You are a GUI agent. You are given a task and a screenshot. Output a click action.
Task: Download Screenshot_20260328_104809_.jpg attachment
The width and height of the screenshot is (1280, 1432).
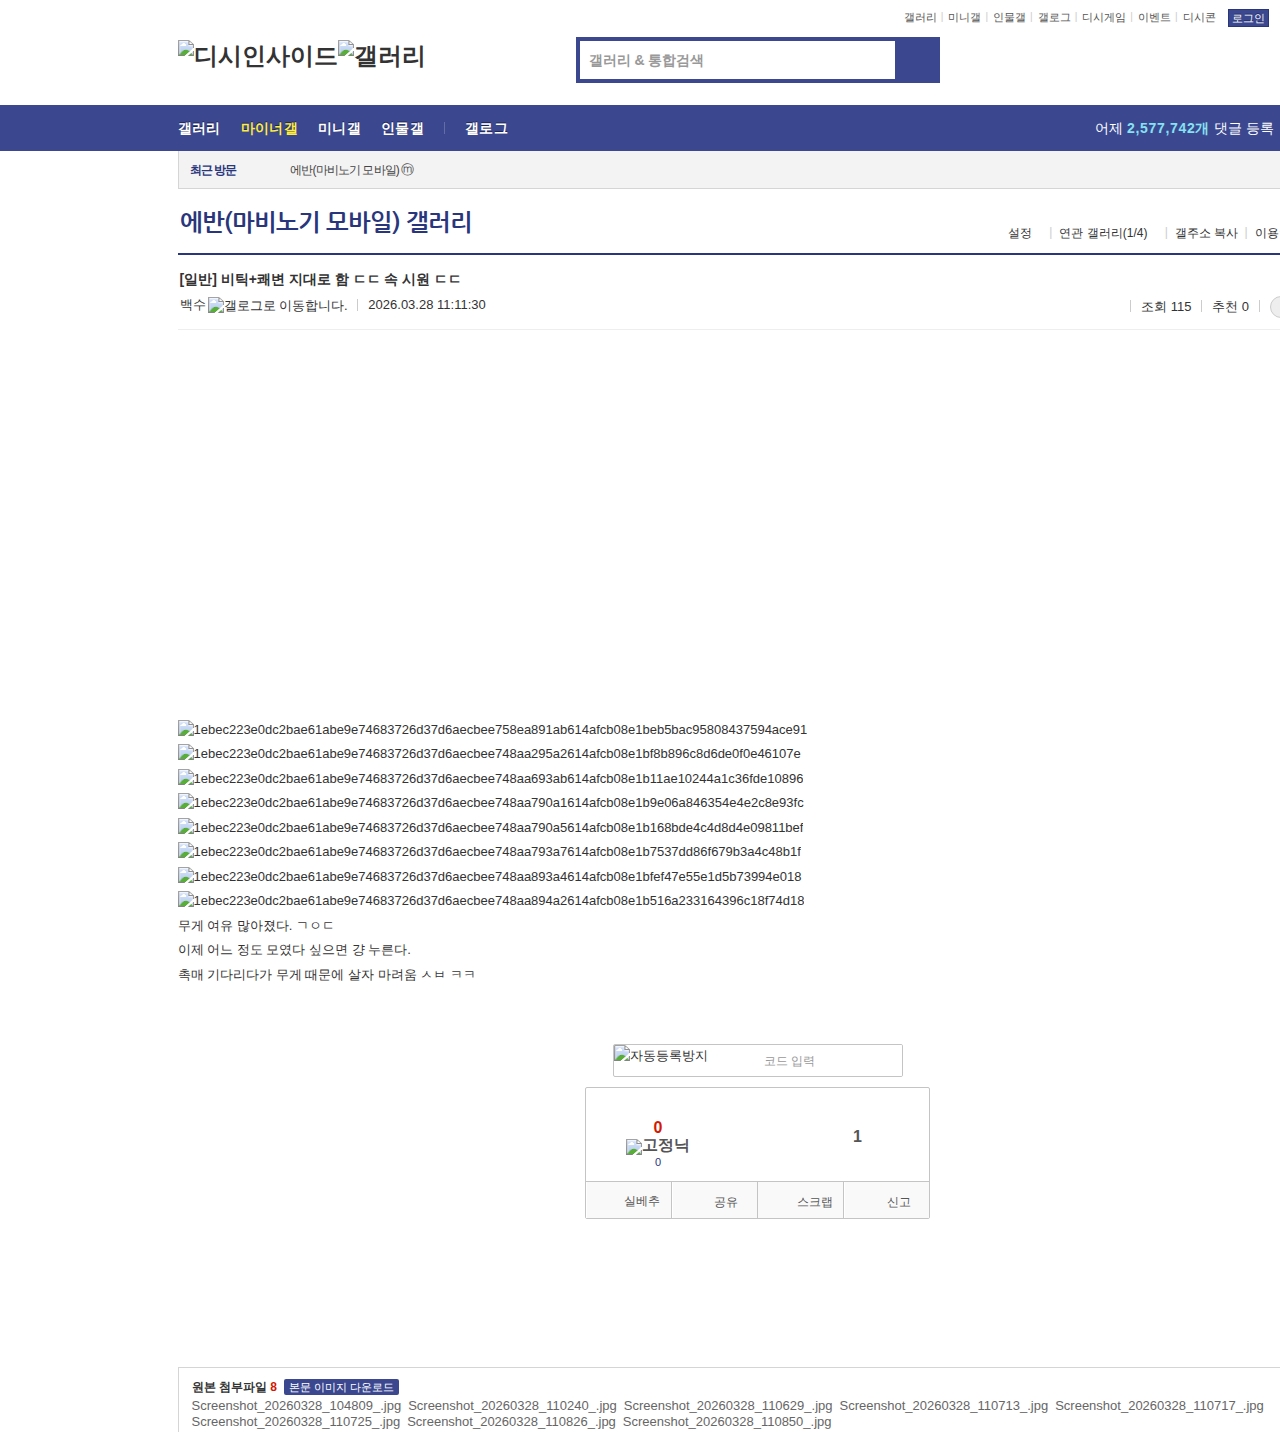point(296,1406)
